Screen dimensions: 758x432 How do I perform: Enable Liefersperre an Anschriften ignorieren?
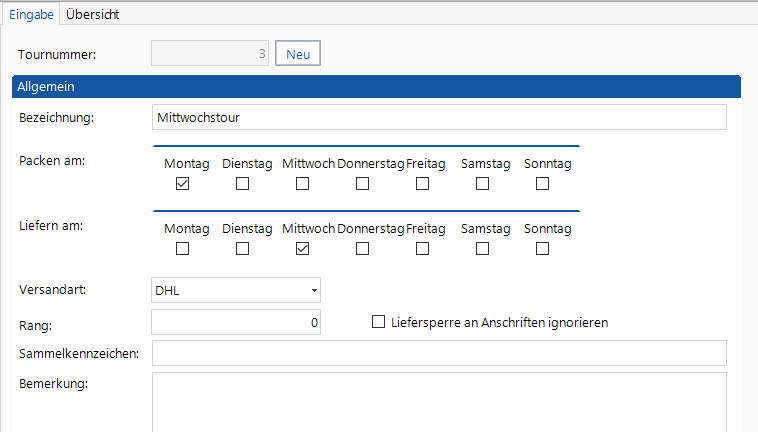point(378,322)
